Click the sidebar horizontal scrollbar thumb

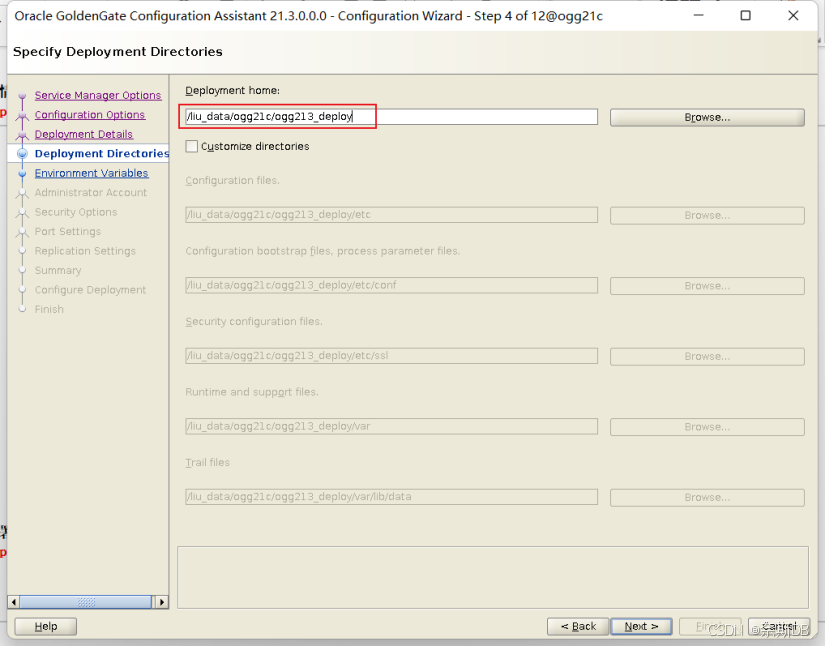coord(86,602)
